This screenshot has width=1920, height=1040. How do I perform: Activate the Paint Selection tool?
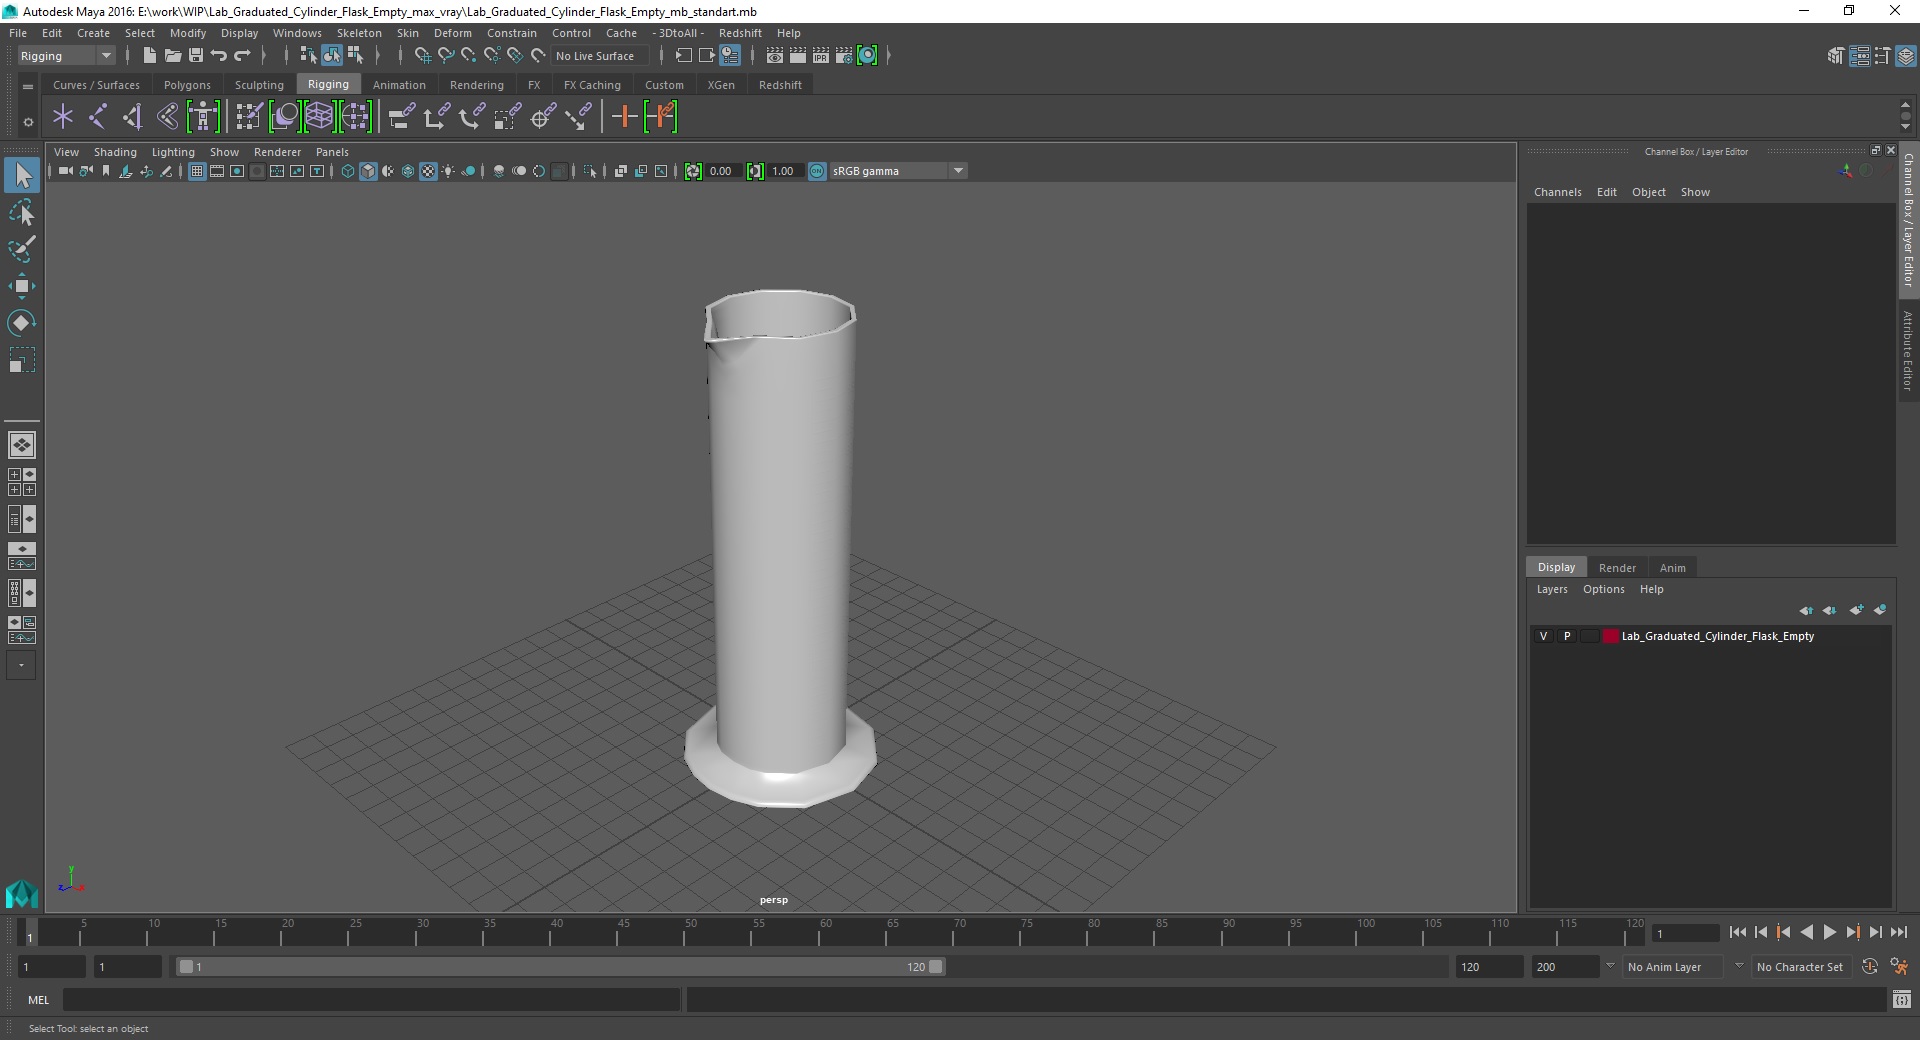point(21,249)
